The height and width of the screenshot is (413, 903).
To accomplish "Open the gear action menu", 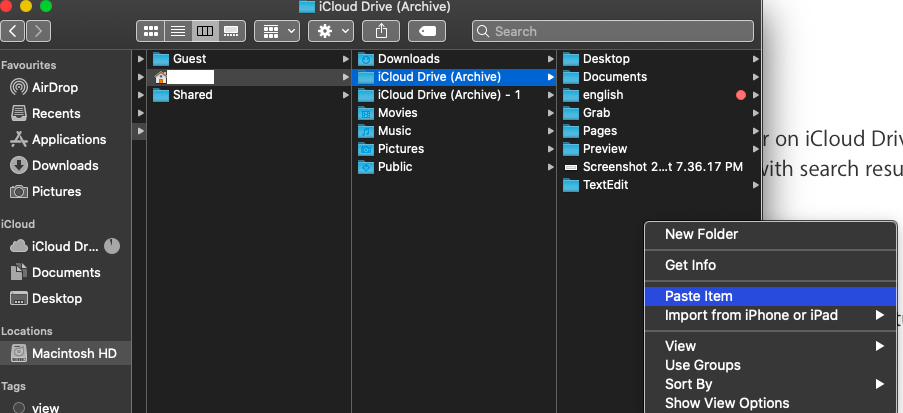I will 331,31.
